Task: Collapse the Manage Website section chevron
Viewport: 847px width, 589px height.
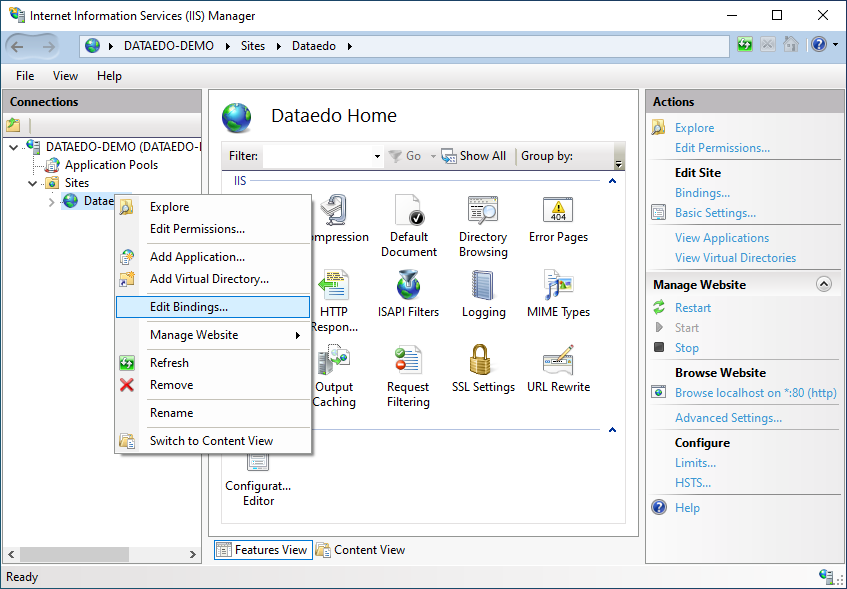Action: (824, 285)
